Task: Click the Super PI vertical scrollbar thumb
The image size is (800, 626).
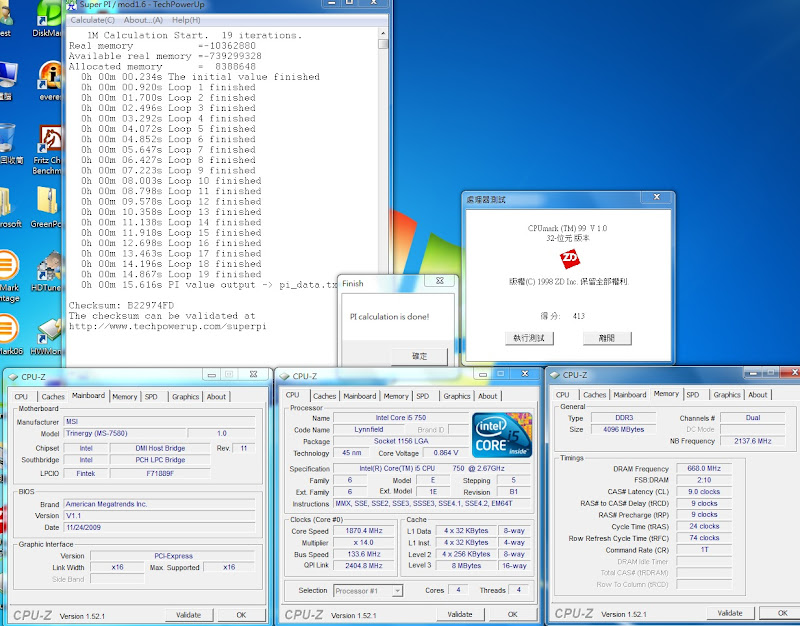Action: (x=383, y=44)
